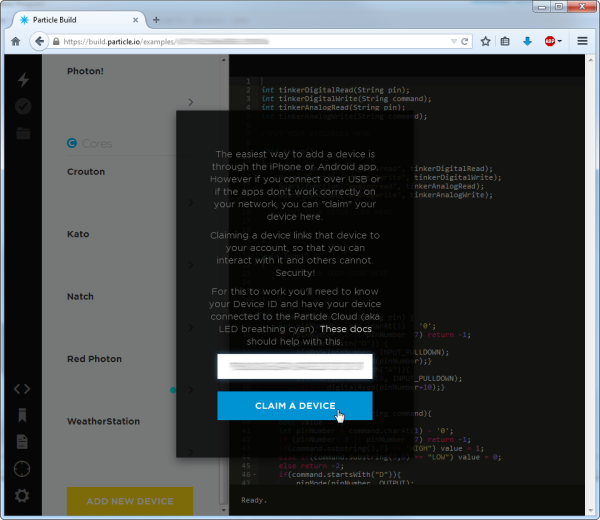Click the Ready. status text
The height and width of the screenshot is (520, 600).
pyautogui.click(x=254, y=500)
